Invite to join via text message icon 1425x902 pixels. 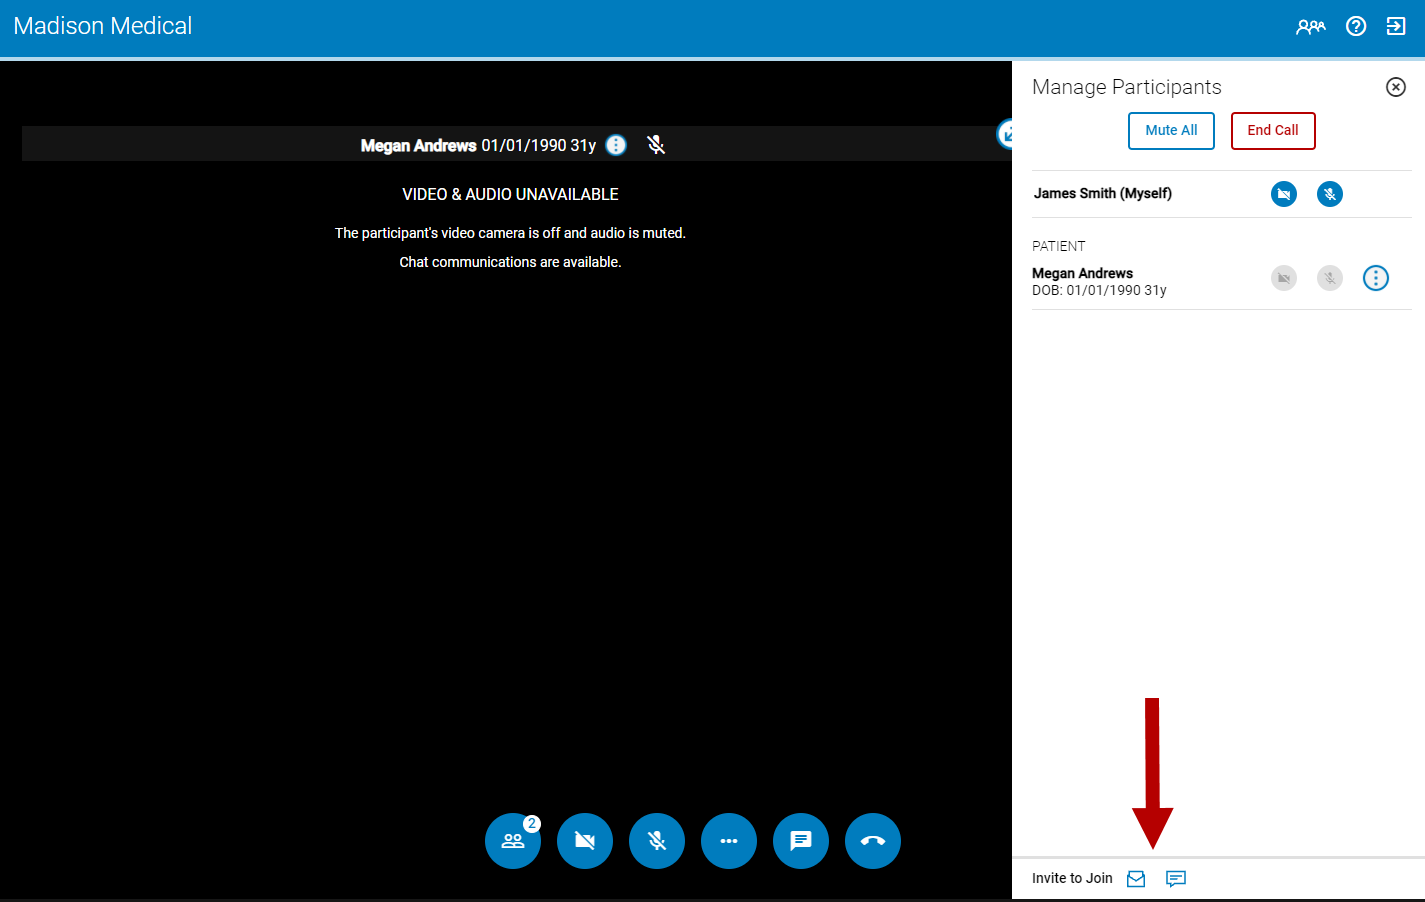[x=1176, y=879]
